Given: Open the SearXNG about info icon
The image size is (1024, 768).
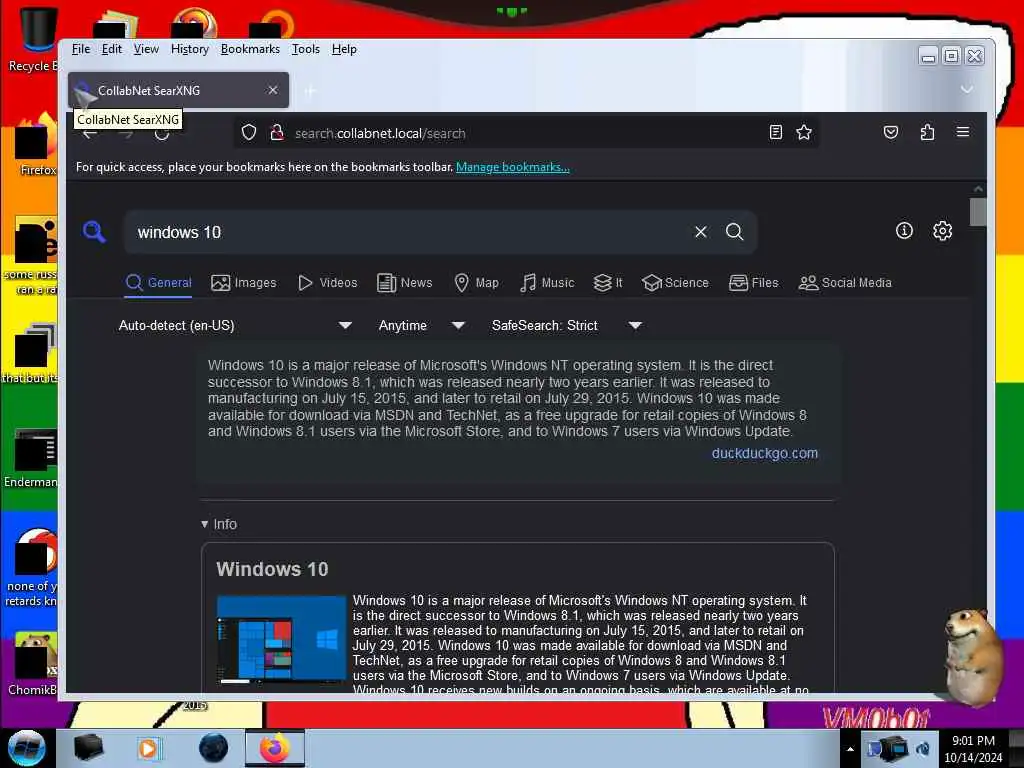Looking at the screenshot, I should click(904, 231).
